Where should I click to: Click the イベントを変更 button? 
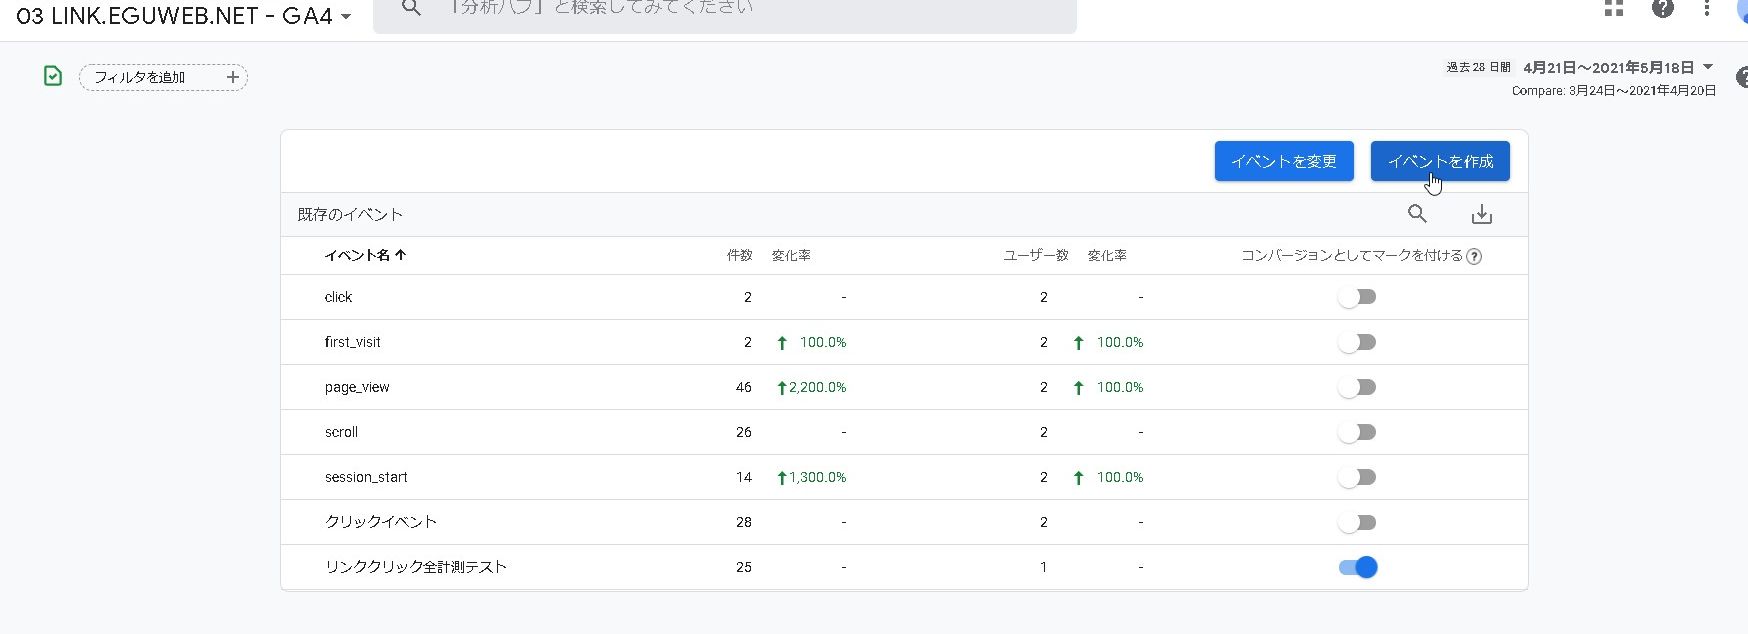click(x=1283, y=161)
